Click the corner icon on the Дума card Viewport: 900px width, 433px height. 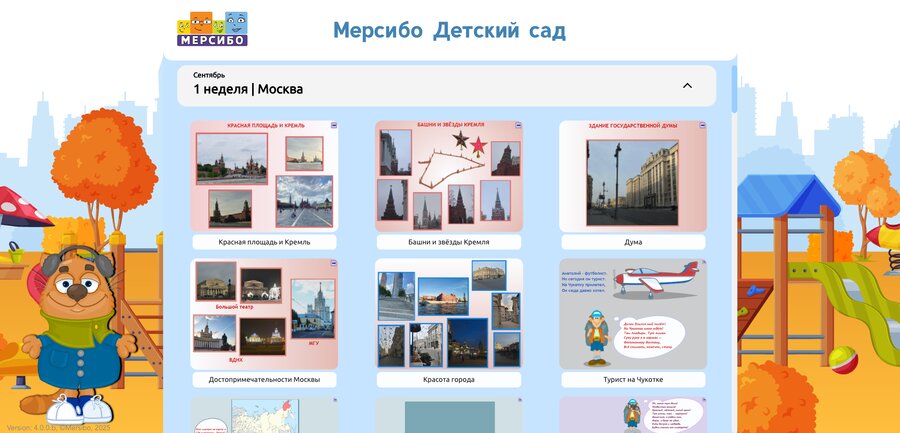[x=703, y=125]
